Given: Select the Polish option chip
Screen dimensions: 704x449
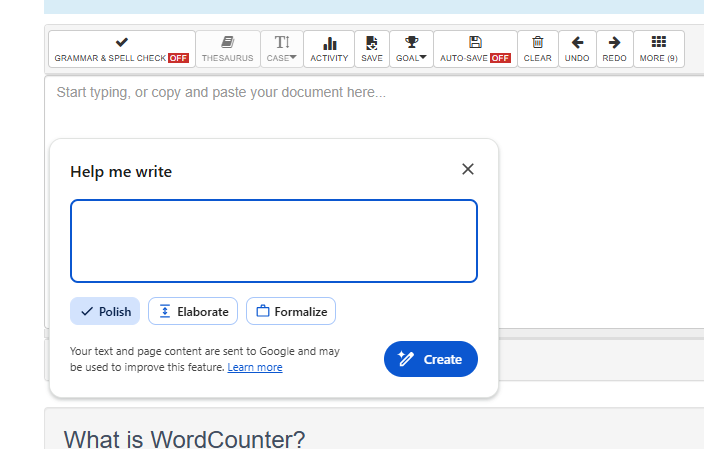Looking at the screenshot, I should click(105, 311).
